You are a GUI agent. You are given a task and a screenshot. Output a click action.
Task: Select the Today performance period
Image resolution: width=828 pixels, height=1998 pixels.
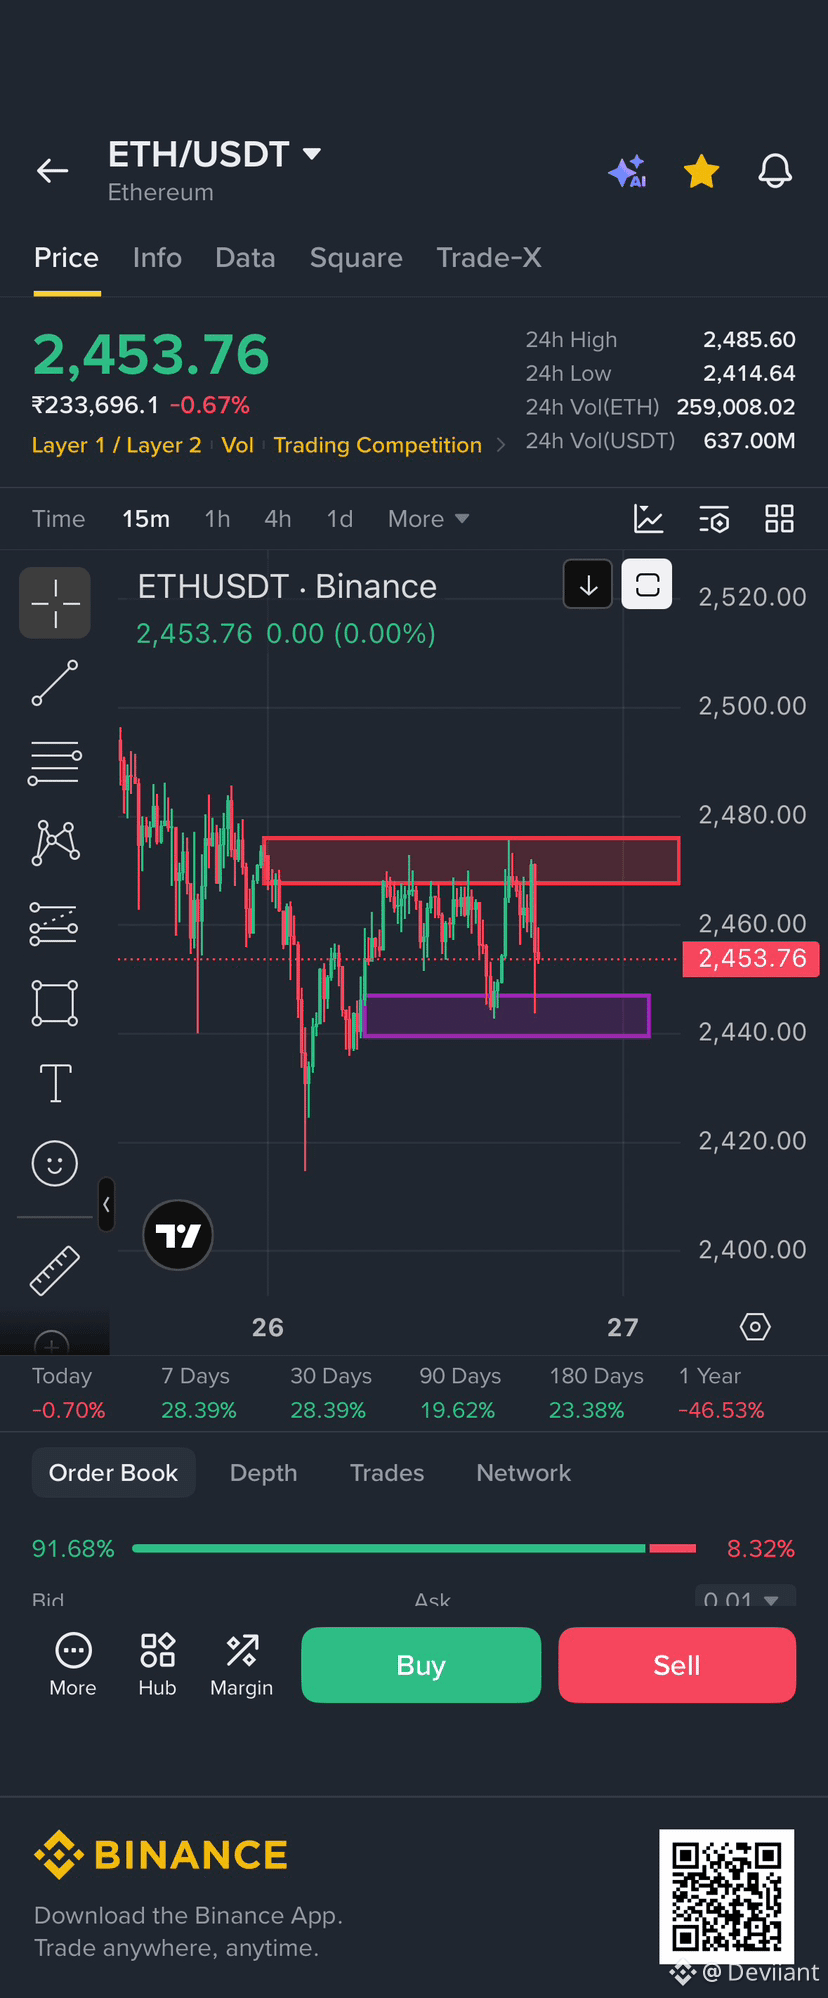tap(68, 1393)
